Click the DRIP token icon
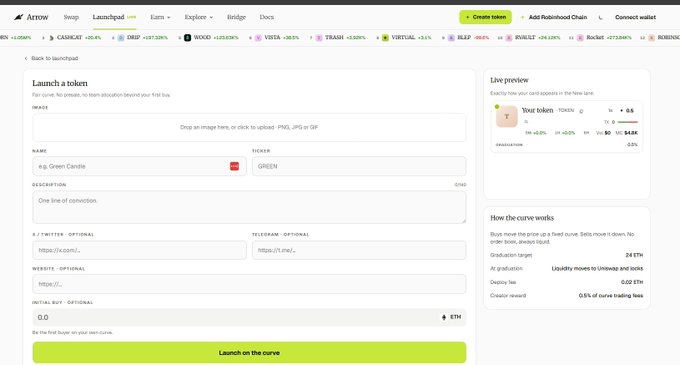Viewport: 680px width, 365px height. (x=121, y=38)
